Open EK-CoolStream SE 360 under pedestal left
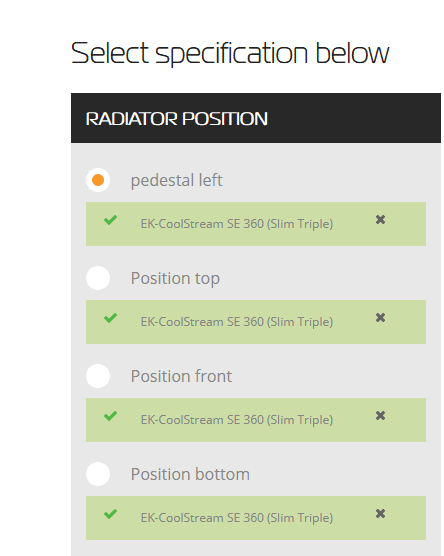 point(237,224)
